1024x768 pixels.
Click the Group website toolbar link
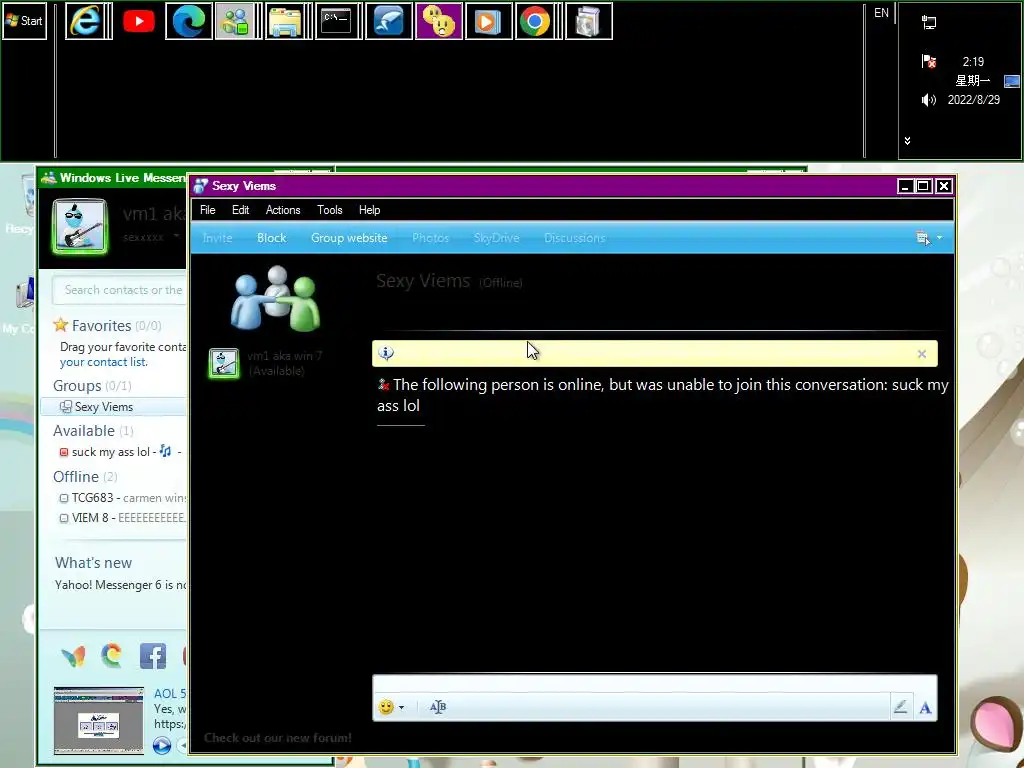349,238
